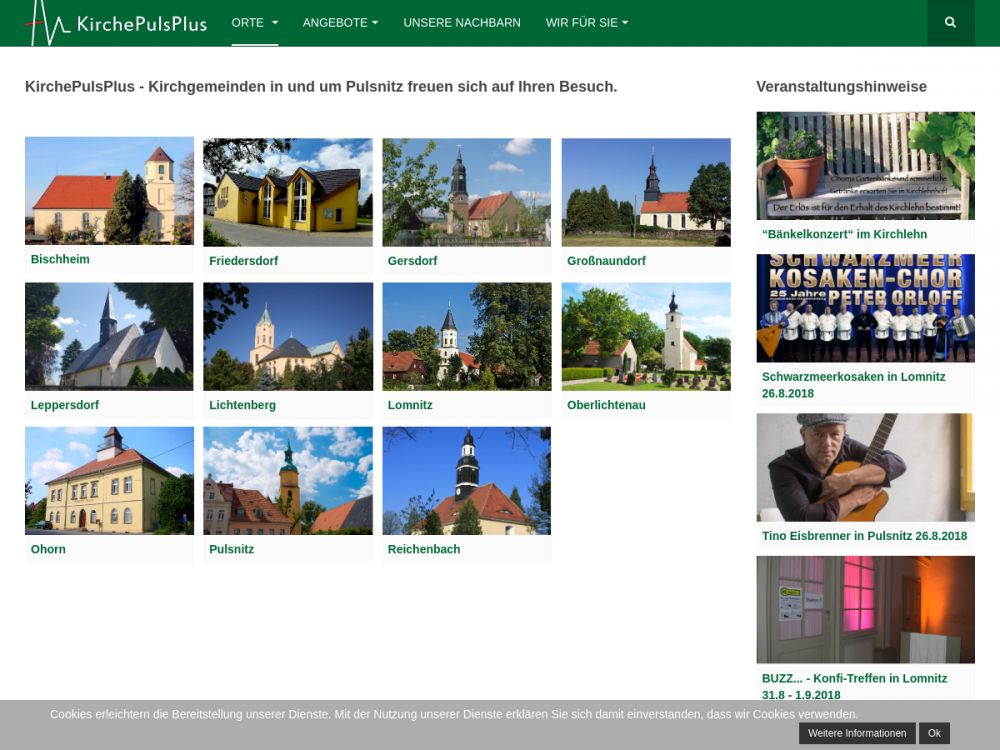
Task: Click the Lichtenberg link label
Action: pos(242,405)
